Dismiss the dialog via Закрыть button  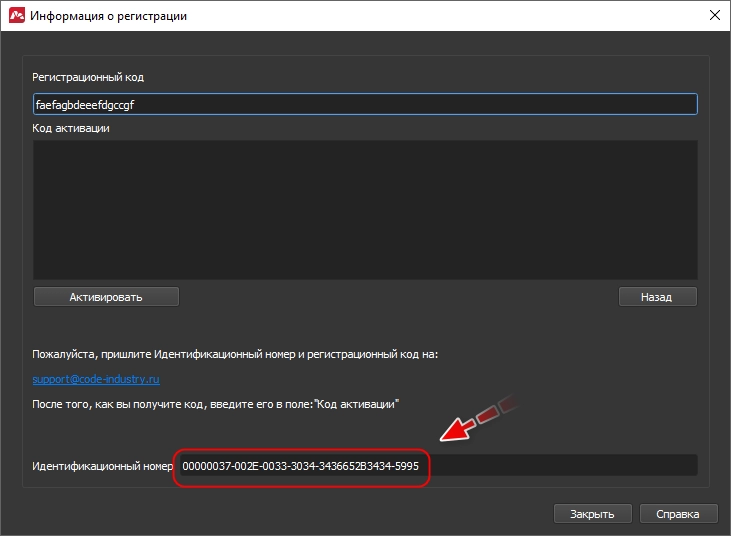(593, 514)
